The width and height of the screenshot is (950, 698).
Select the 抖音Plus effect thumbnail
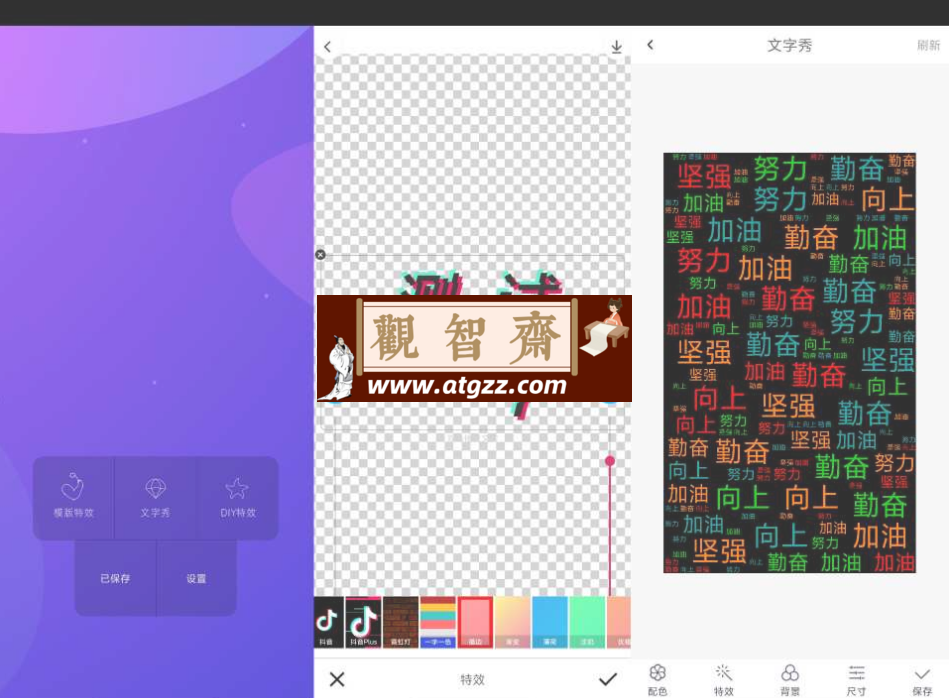point(364,622)
